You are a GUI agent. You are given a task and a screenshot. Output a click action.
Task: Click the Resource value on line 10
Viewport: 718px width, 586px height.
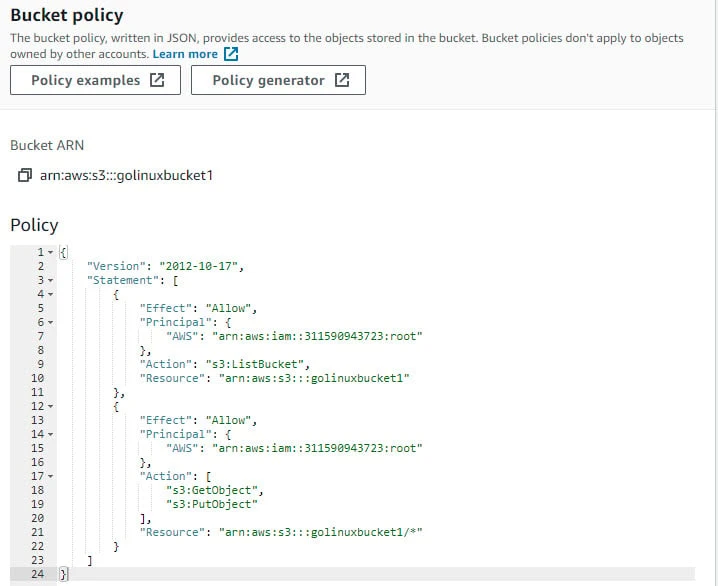click(314, 378)
